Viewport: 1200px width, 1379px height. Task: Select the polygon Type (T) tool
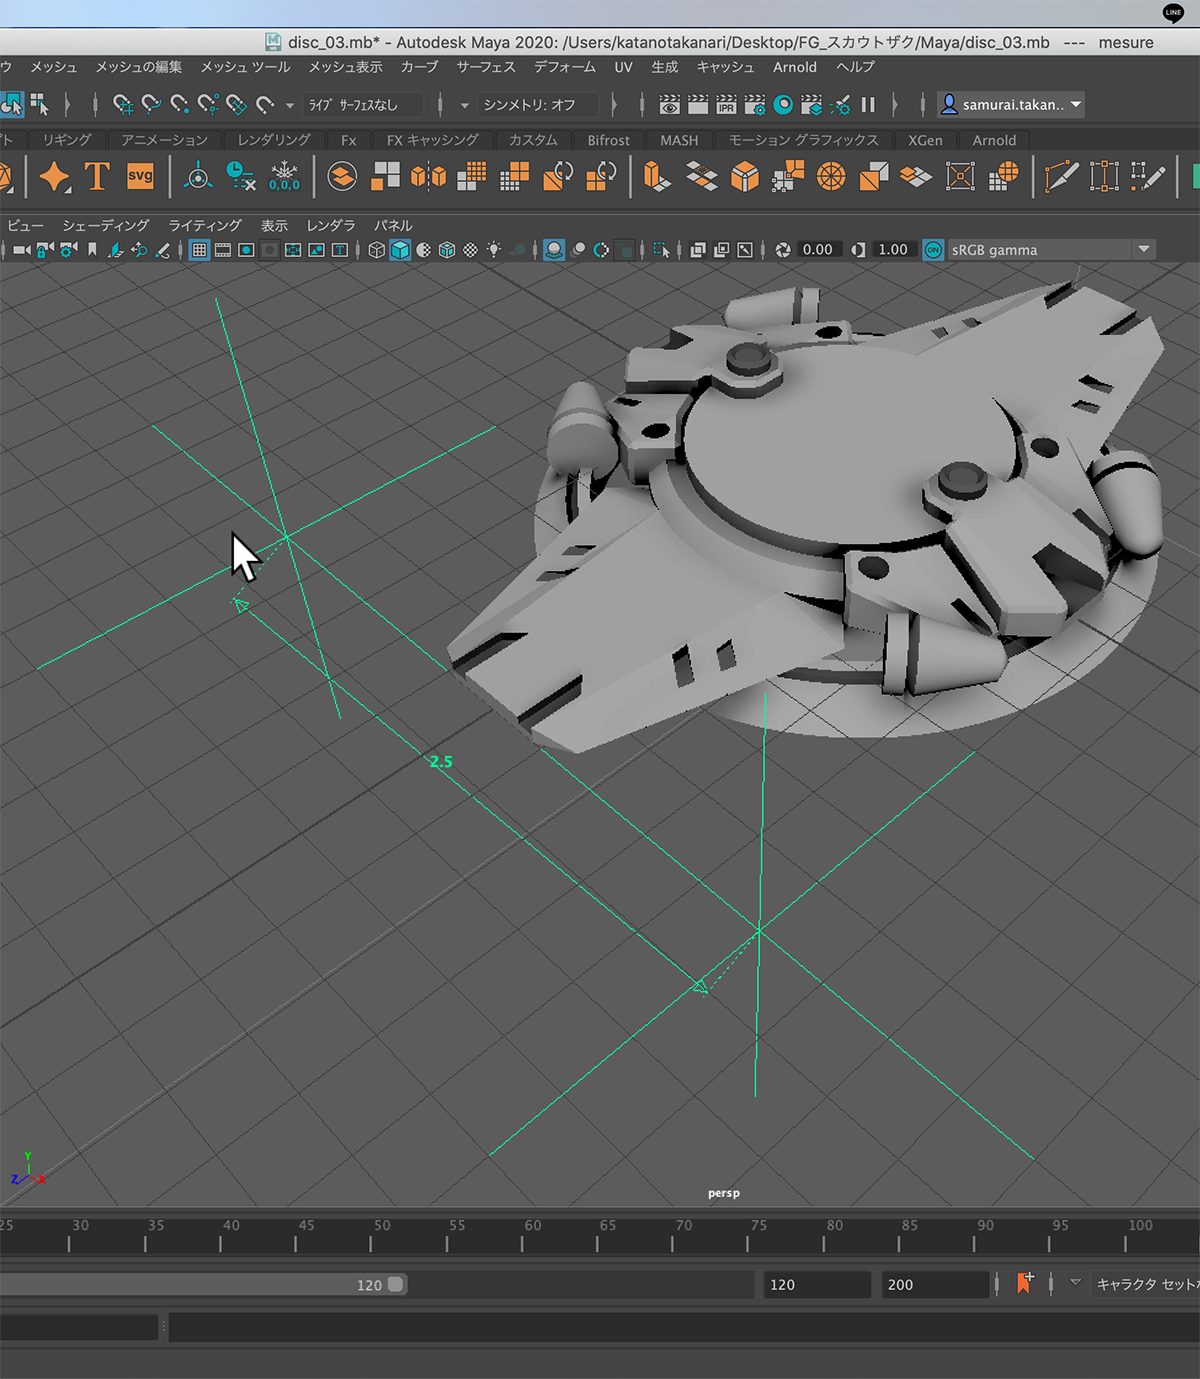97,176
